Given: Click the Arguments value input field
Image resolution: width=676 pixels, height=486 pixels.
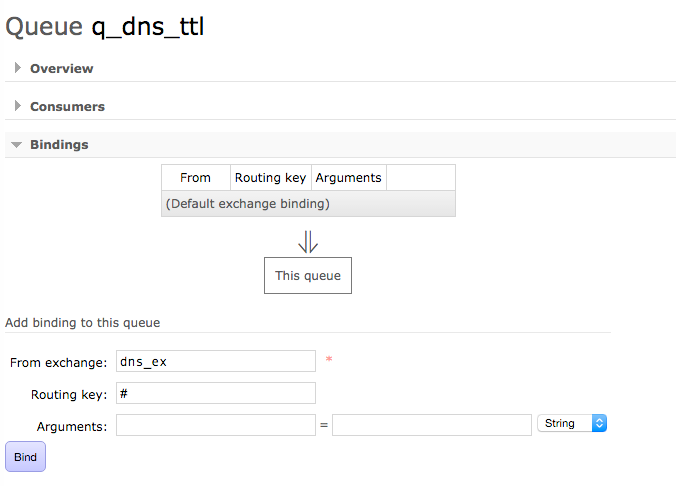Looking at the screenshot, I should click(x=432, y=425).
